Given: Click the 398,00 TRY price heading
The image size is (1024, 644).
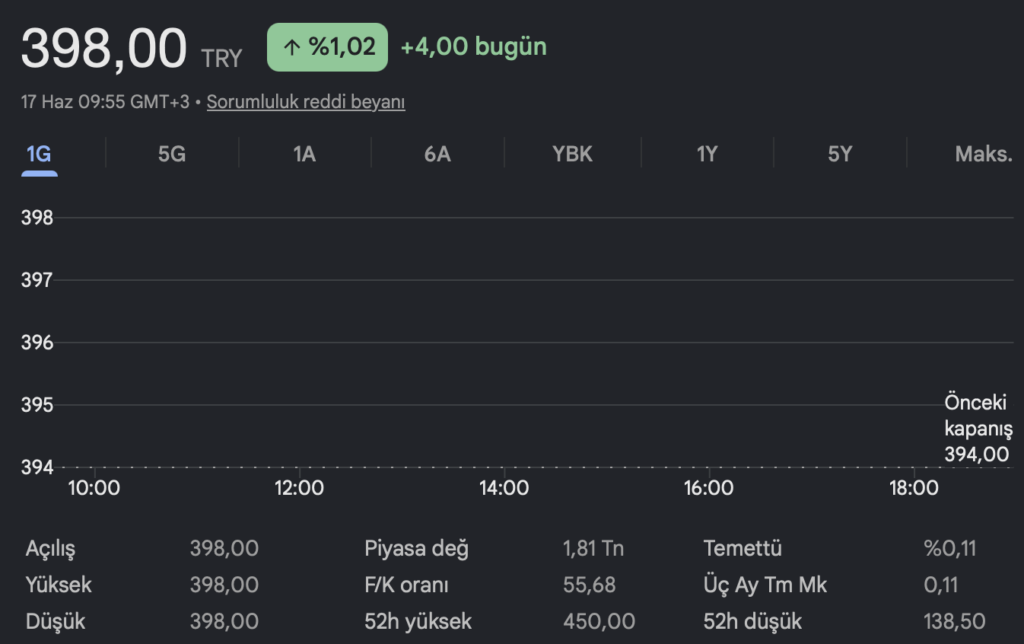Looking at the screenshot, I should (x=131, y=48).
